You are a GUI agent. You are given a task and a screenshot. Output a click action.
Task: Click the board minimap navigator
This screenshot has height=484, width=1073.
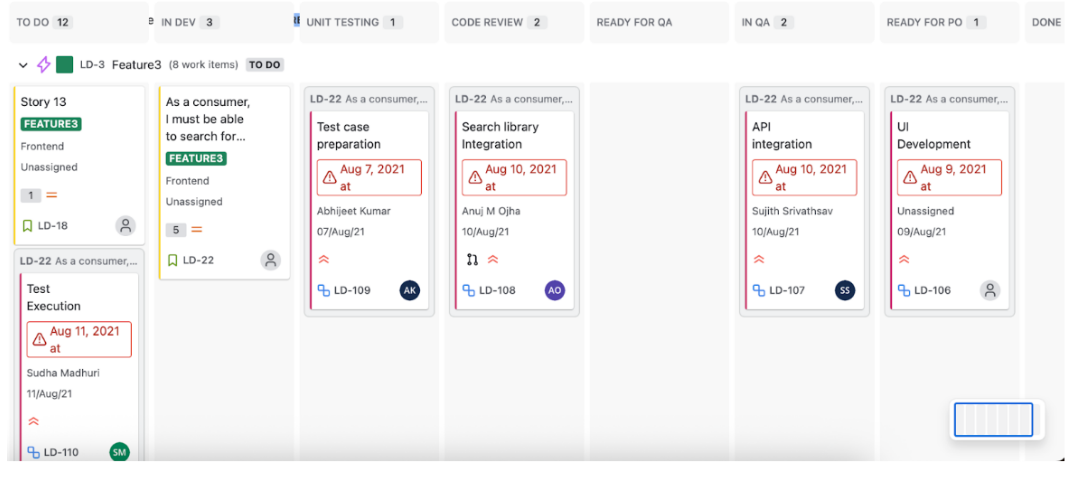click(993, 420)
